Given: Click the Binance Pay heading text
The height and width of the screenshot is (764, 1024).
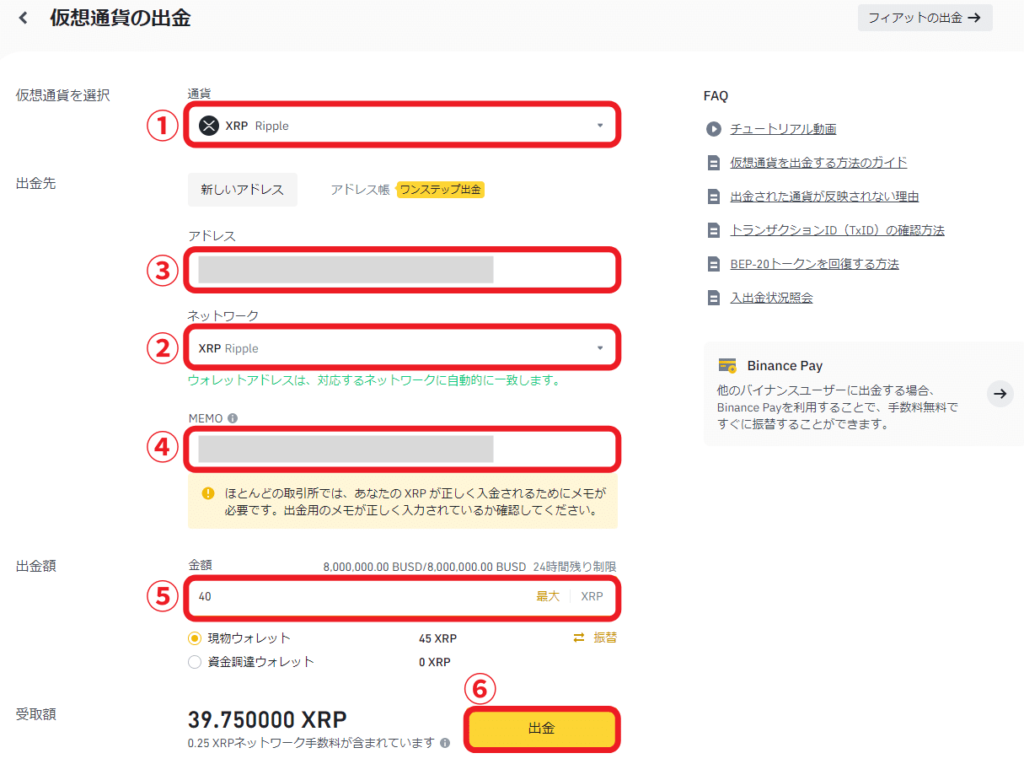Looking at the screenshot, I should (784, 366).
